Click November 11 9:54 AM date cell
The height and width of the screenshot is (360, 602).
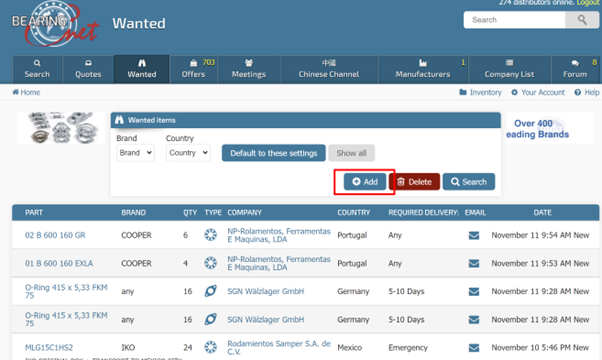[540, 235]
